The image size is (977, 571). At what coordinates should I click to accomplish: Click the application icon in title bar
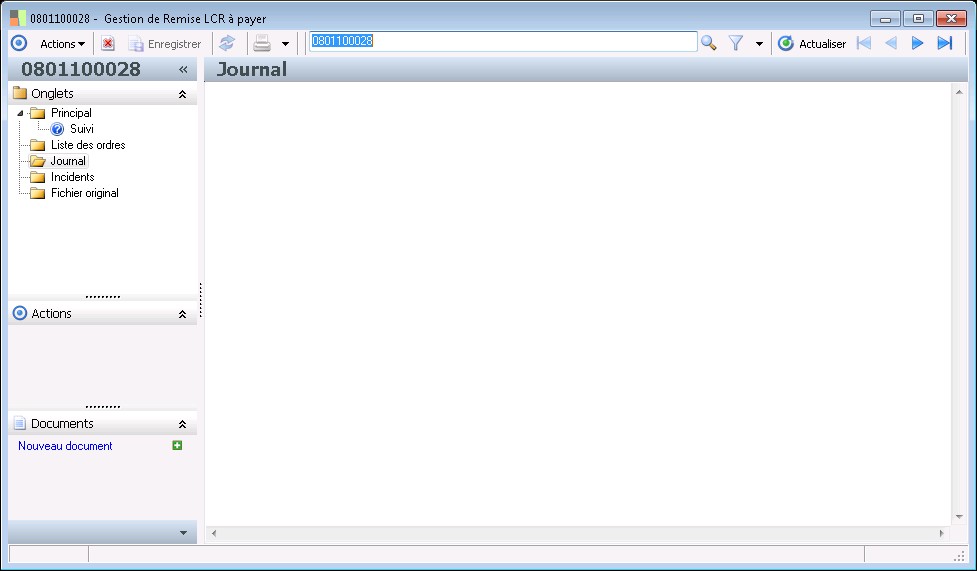coord(18,18)
